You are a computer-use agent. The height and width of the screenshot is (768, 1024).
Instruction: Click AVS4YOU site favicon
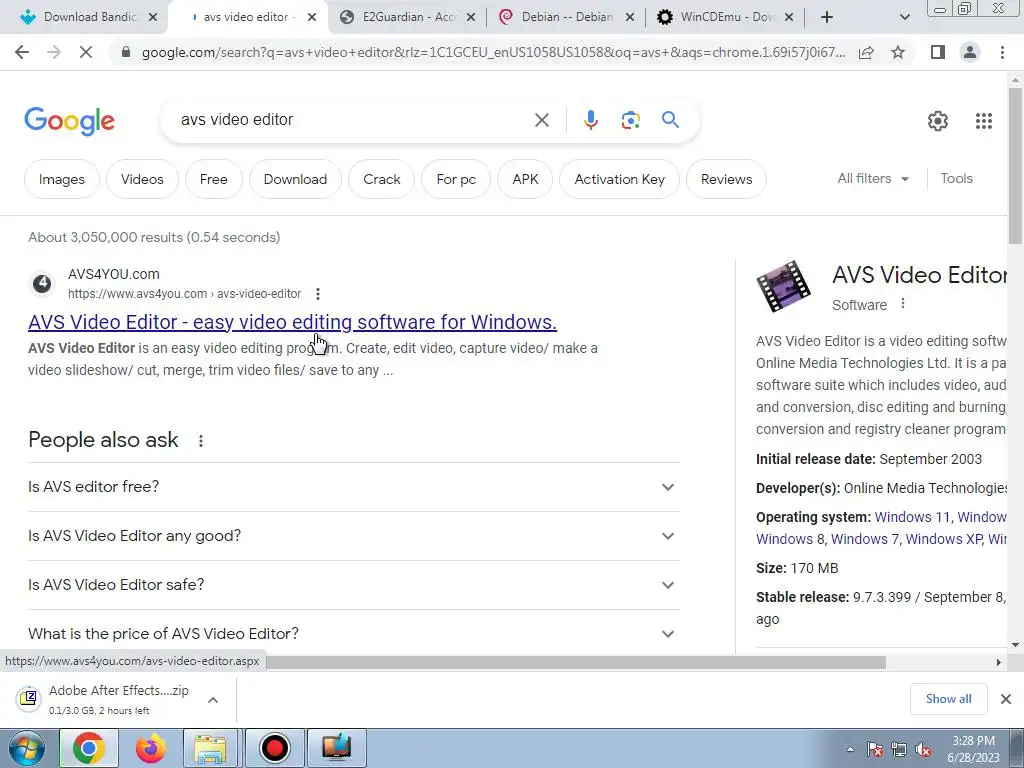point(42,283)
